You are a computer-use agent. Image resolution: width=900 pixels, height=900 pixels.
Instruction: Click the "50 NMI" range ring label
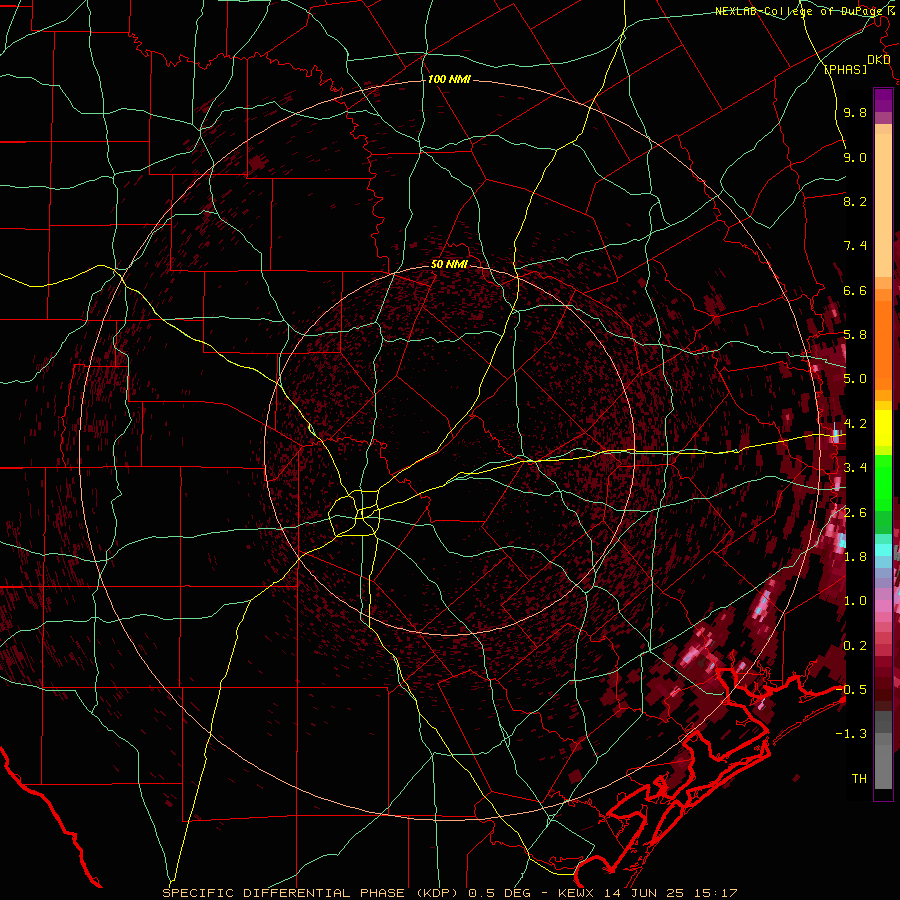pos(449,264)
